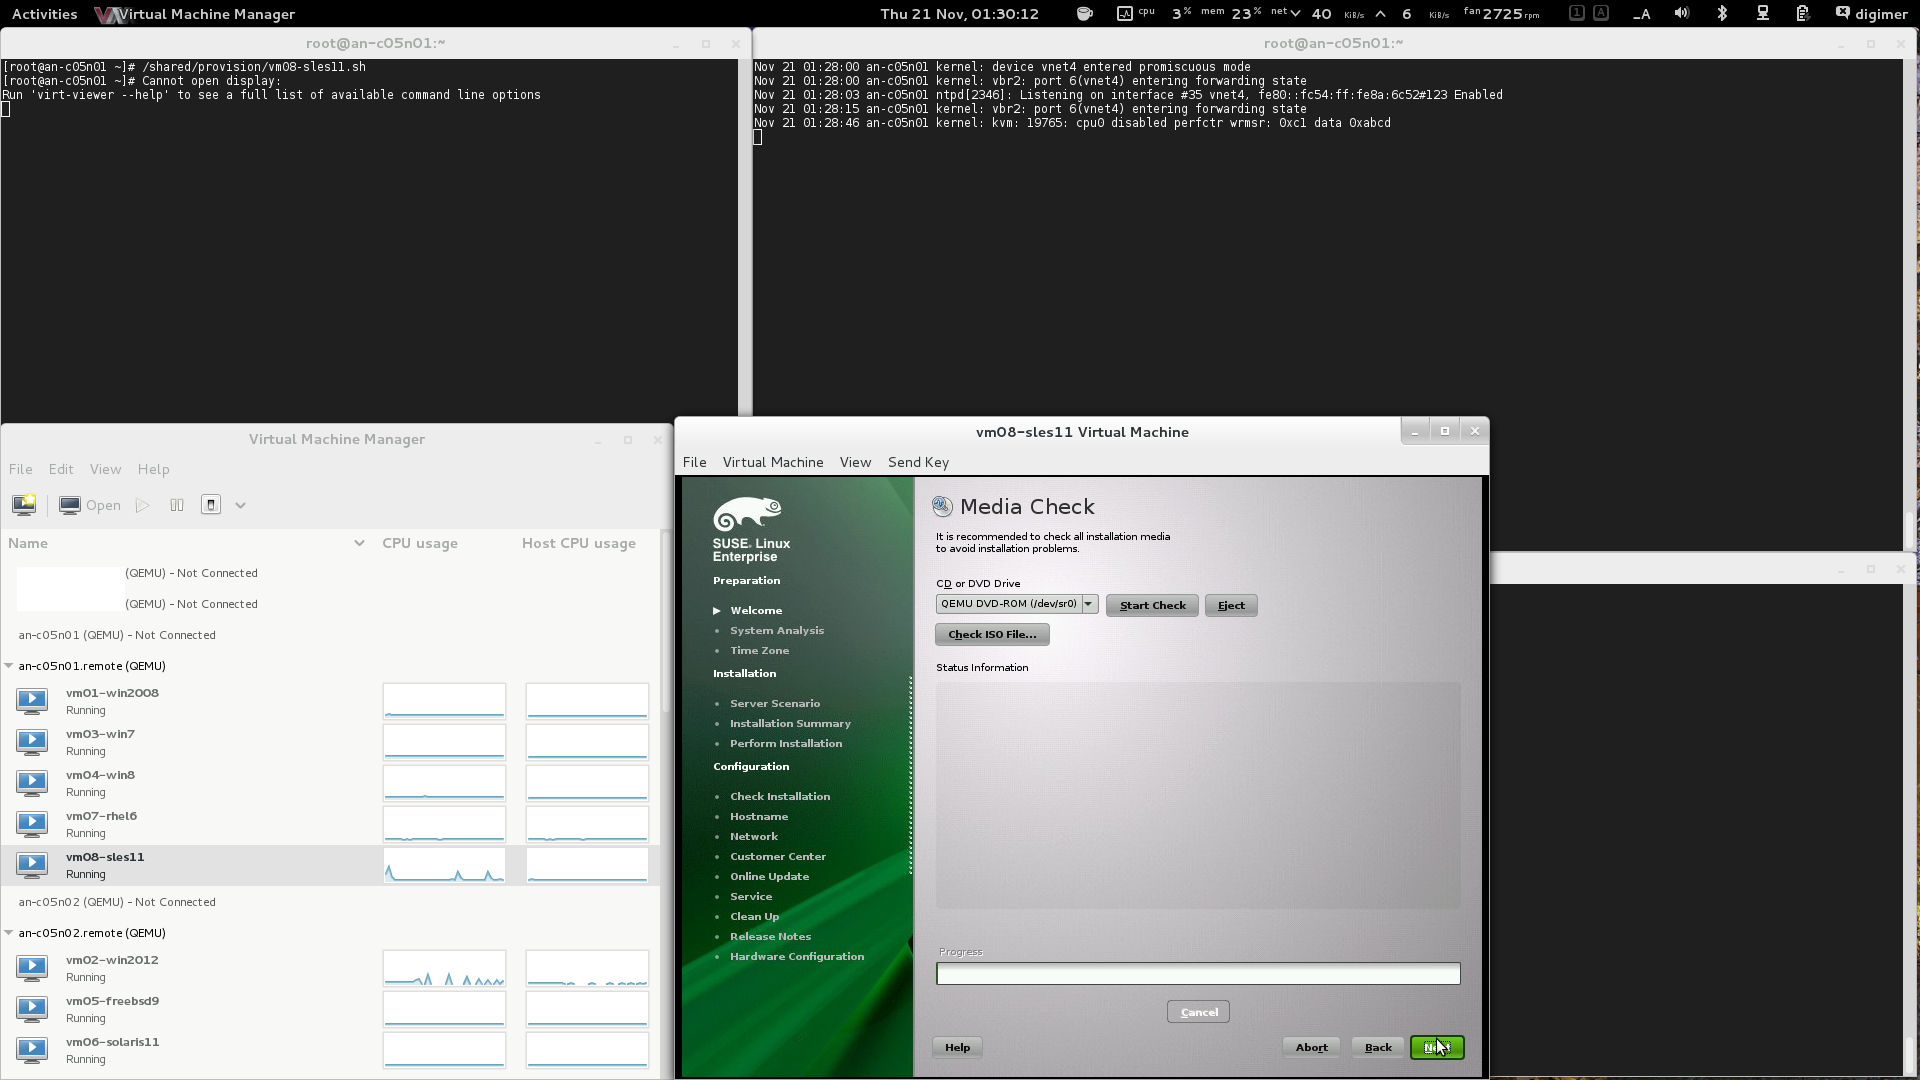Click the Back button in SUSE installer
Viewport: 1920px width, 1080px height.
point(1378,1047)
